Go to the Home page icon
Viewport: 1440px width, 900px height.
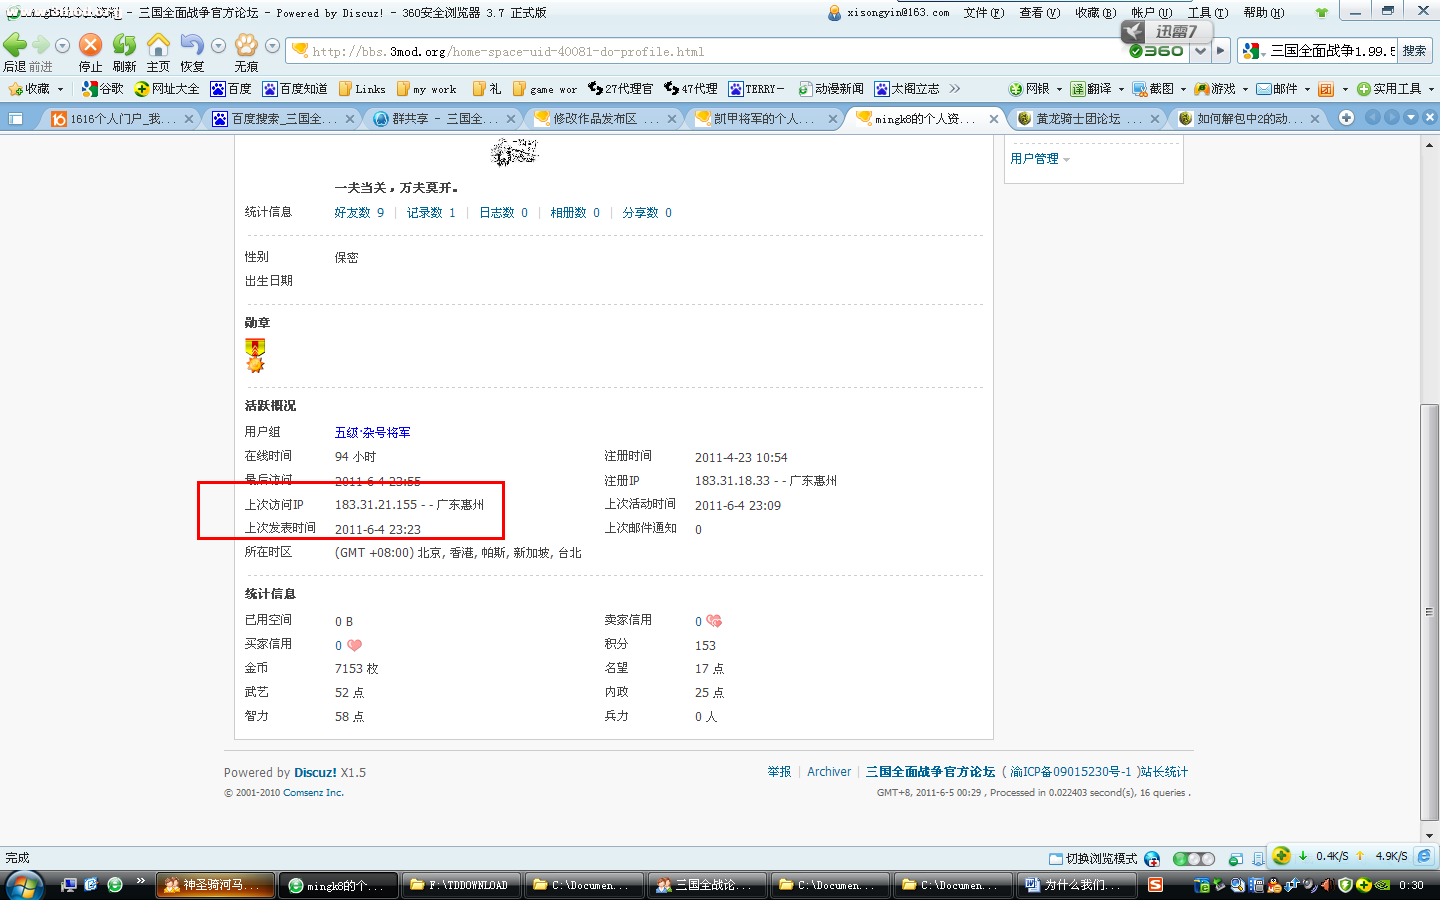tap(158, 45)
